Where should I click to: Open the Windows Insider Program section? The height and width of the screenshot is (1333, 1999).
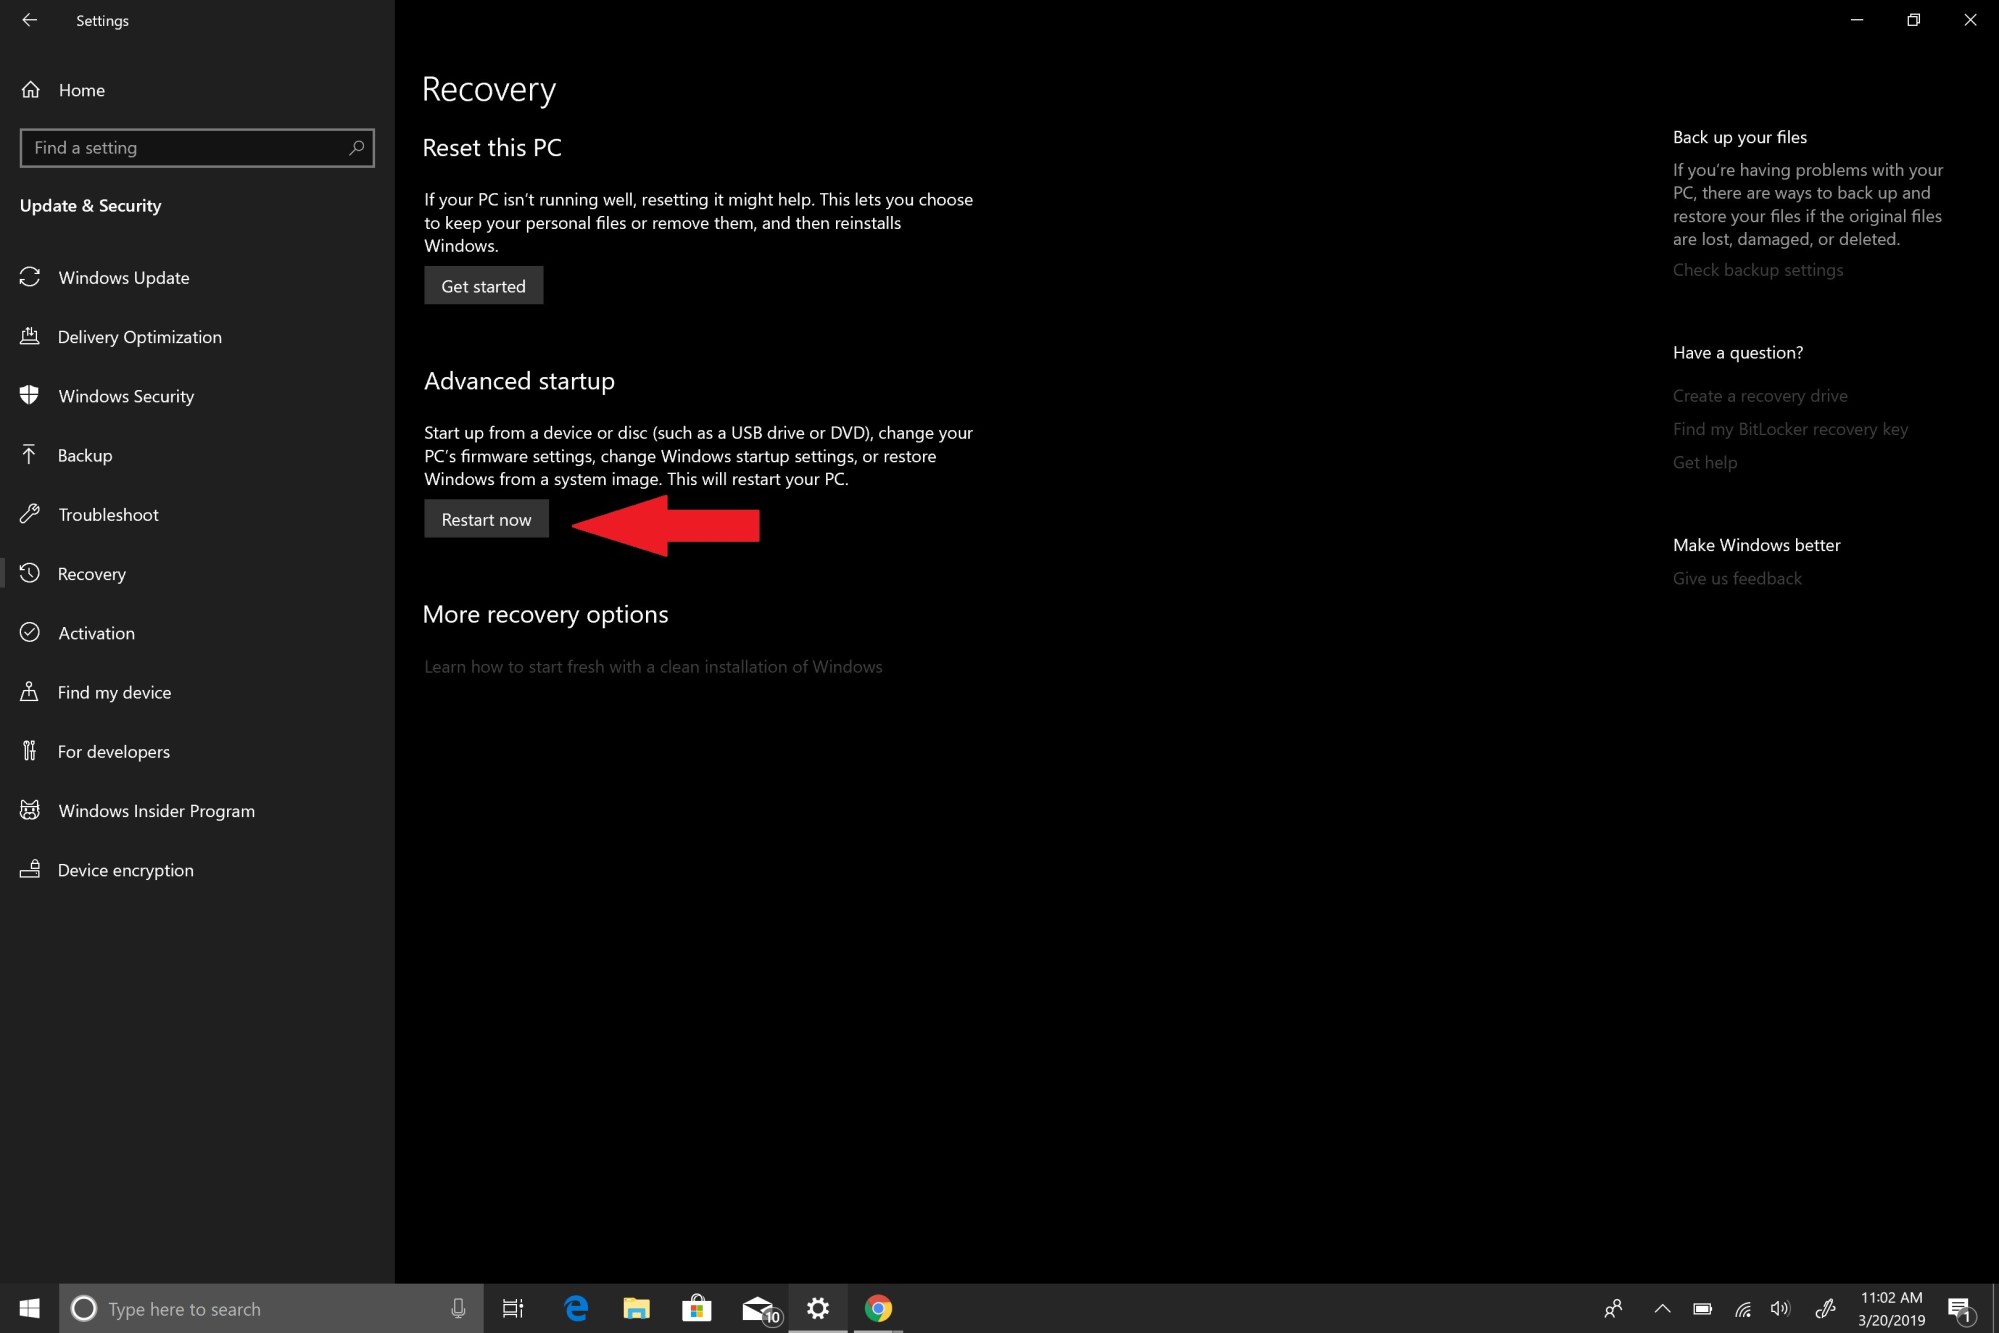156,809
